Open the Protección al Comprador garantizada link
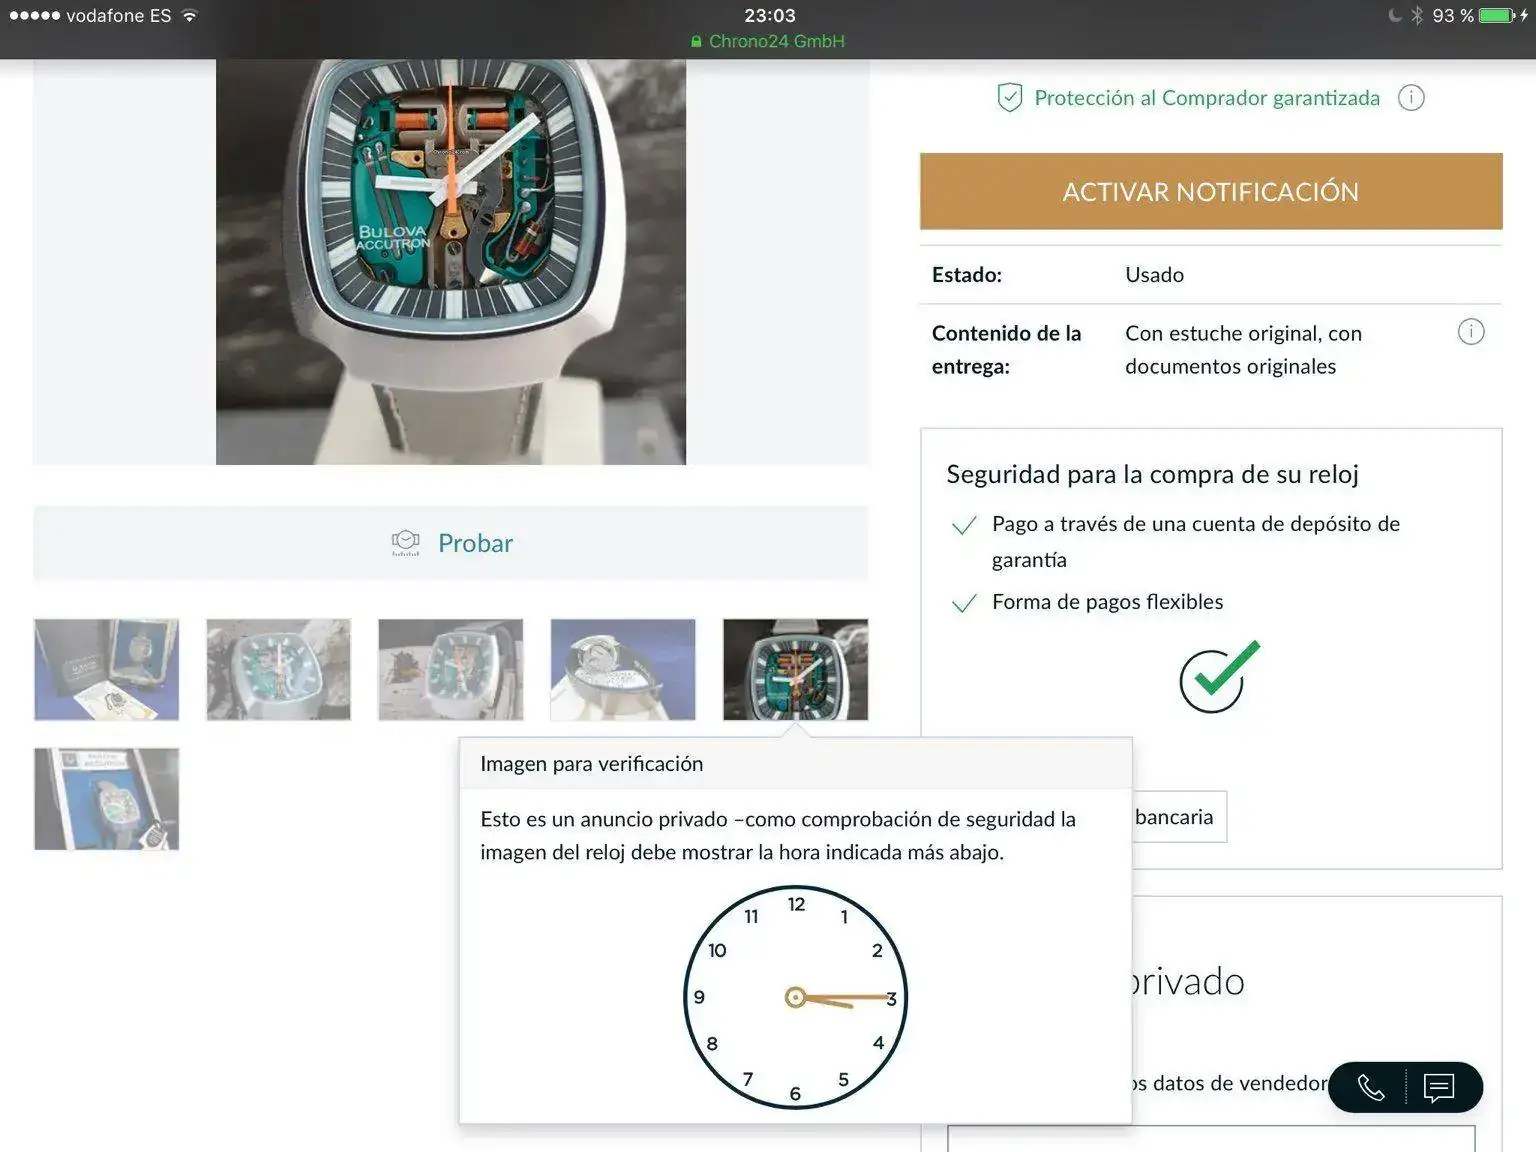This screenshot has height=1152, width=1536. point(1206,98)
